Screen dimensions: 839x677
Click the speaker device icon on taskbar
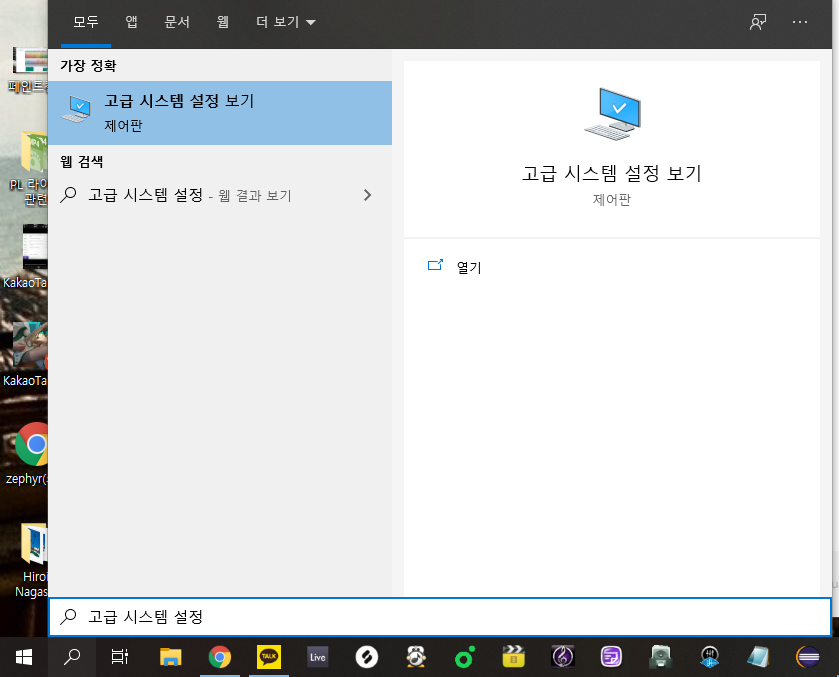tap(661, 657)
